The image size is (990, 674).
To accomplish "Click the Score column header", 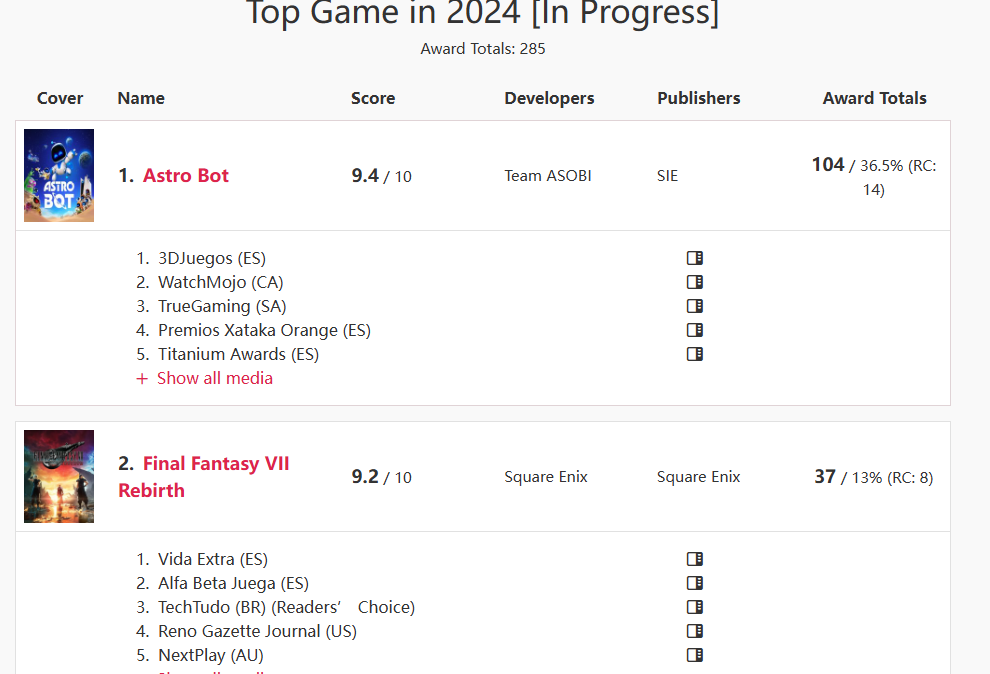I will pyautogui.click(x=373, y=98).
